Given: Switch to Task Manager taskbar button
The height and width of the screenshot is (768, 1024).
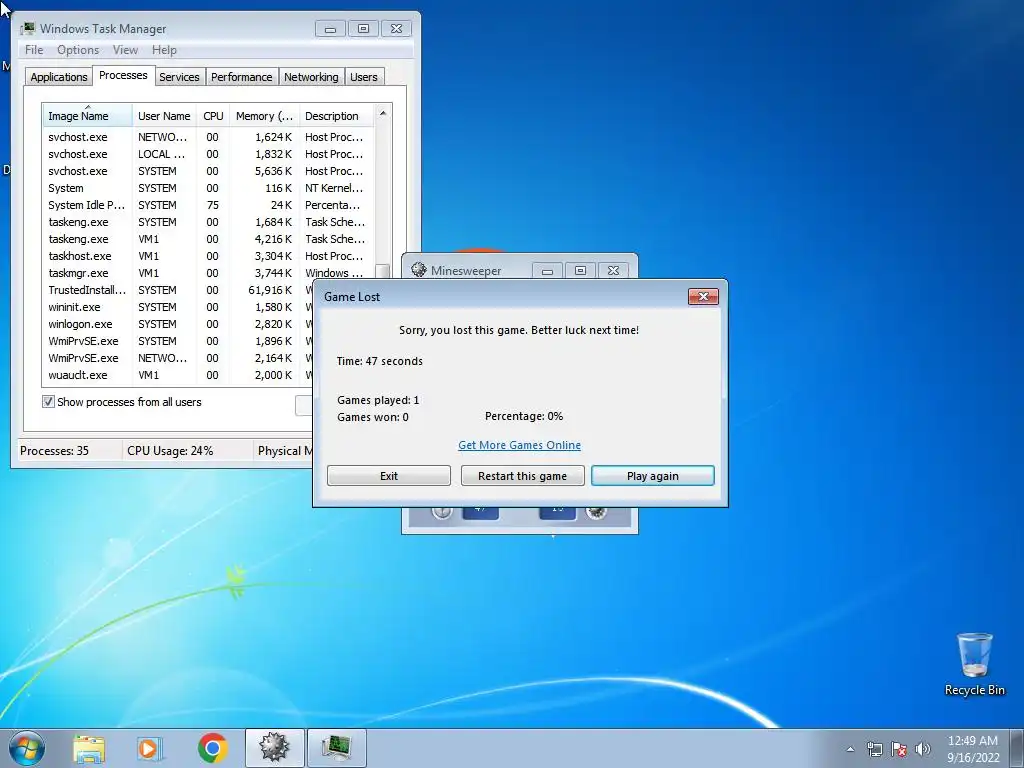Looking at the screenshot, I should click(336, 748).
